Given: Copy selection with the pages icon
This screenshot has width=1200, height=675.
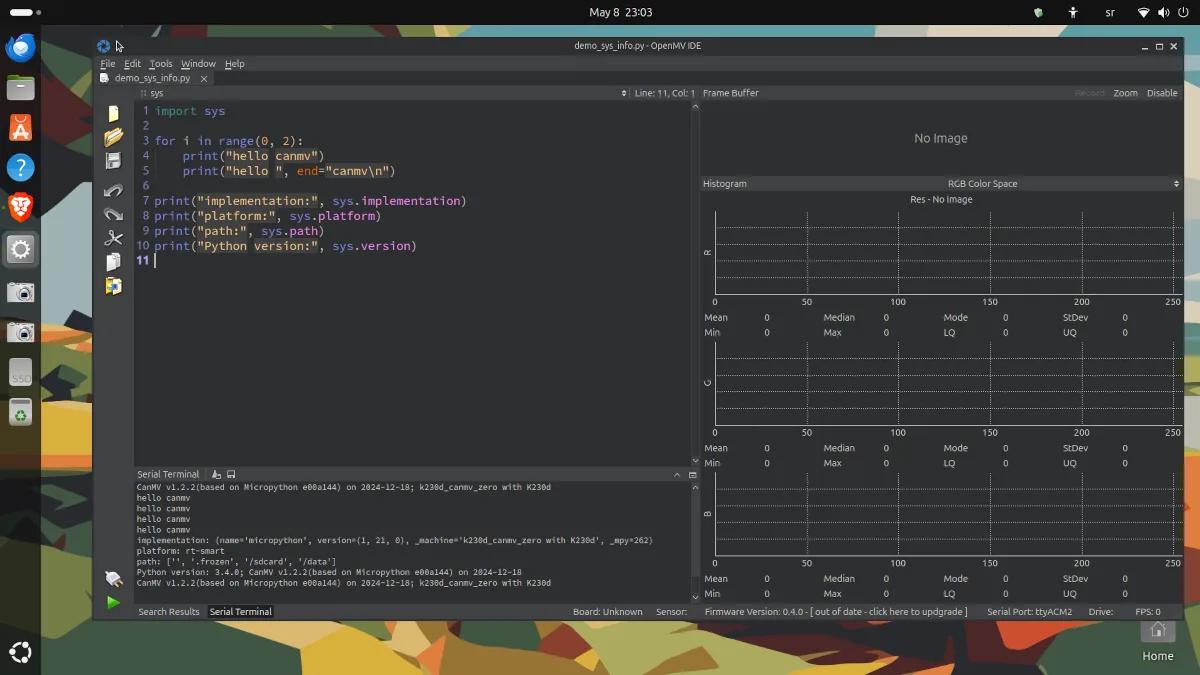Looking at the screenshot, I should (114, 262).
